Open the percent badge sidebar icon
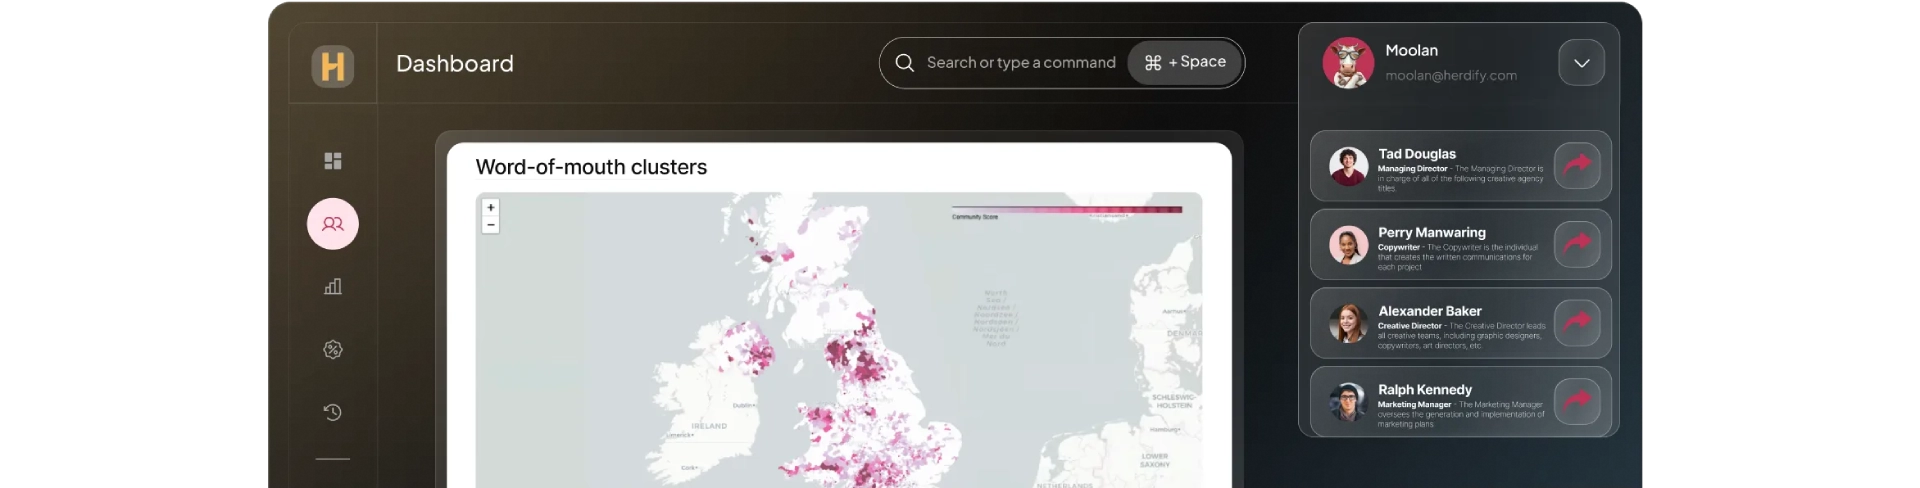The height and width of the screenshot is (488, 1920). [x=333, y=349]
